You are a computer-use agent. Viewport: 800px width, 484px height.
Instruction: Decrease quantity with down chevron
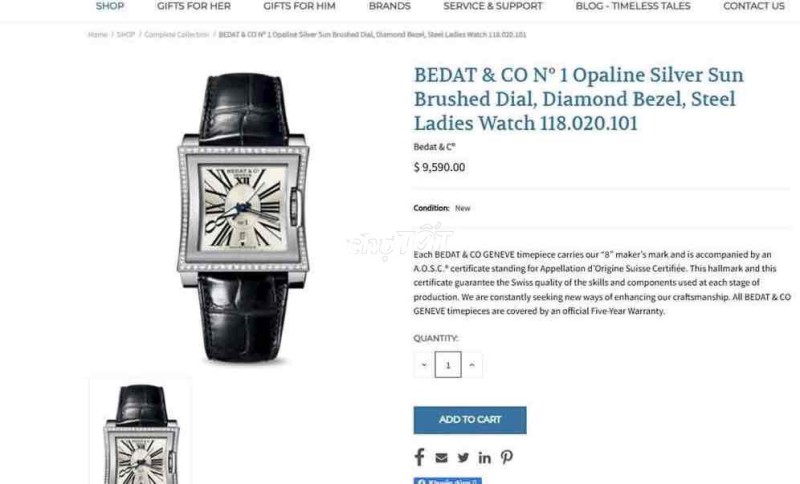[424, 365]
